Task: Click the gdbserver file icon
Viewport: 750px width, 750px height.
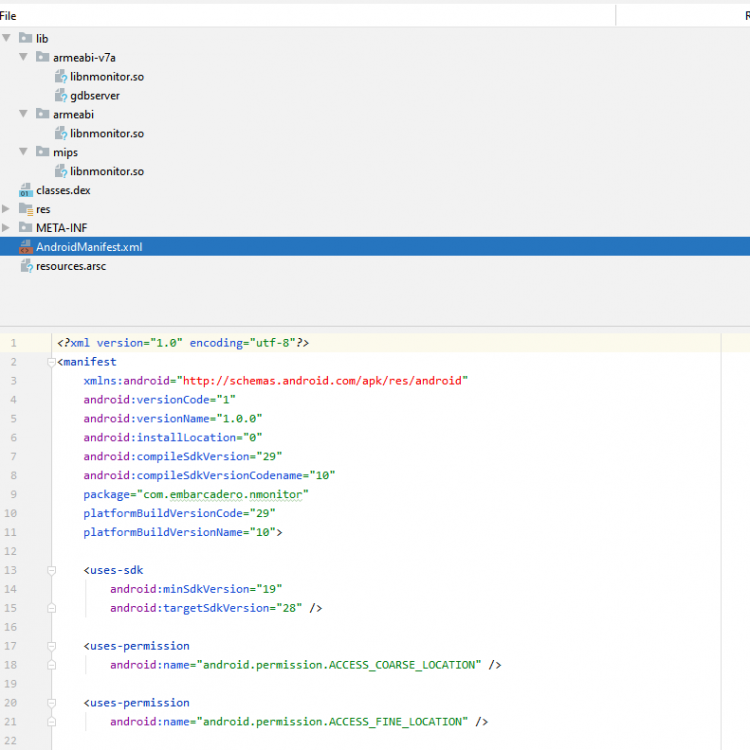Action: (x=60, y=95)
